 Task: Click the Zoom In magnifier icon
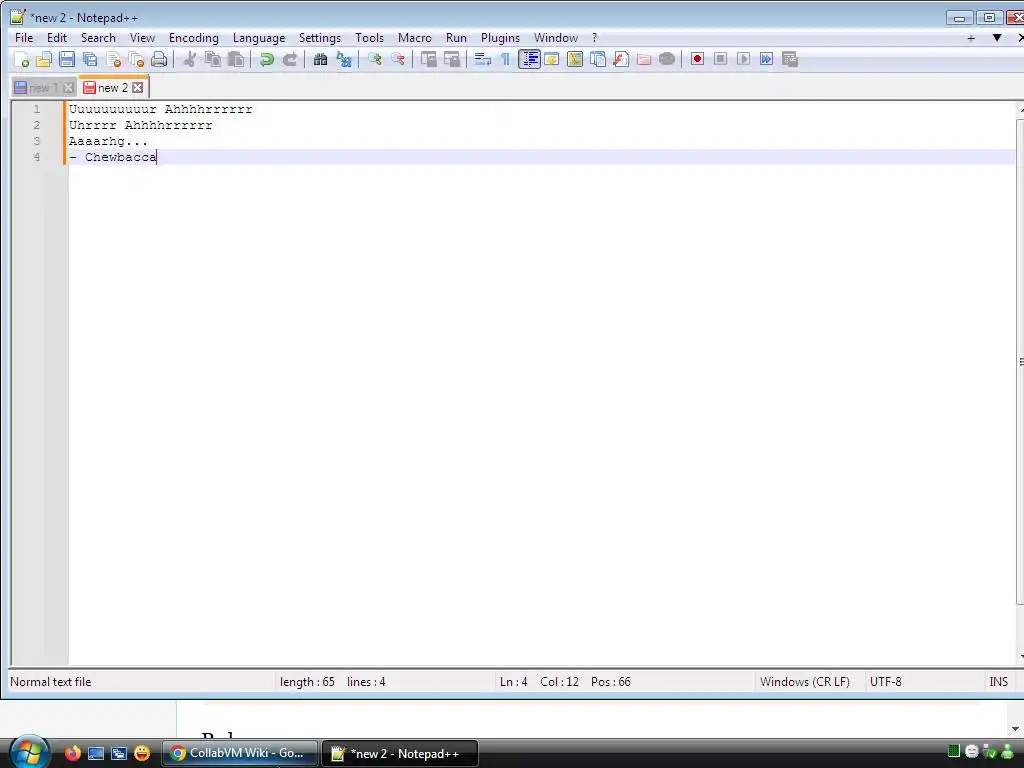tap(374, 59)
